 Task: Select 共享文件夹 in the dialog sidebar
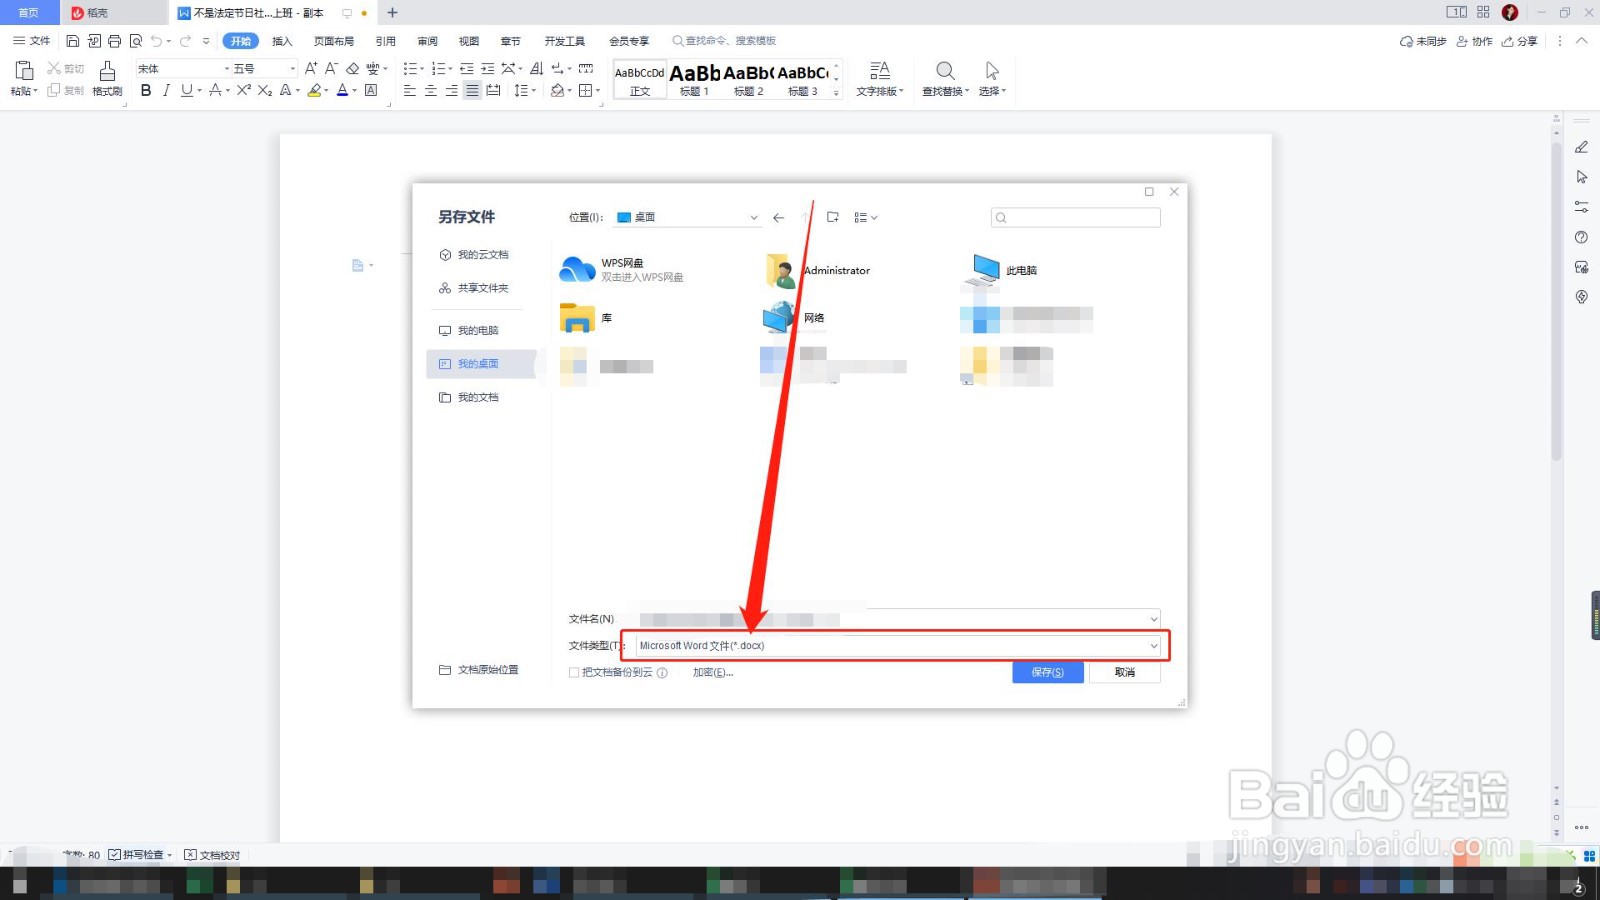[474, 288]
